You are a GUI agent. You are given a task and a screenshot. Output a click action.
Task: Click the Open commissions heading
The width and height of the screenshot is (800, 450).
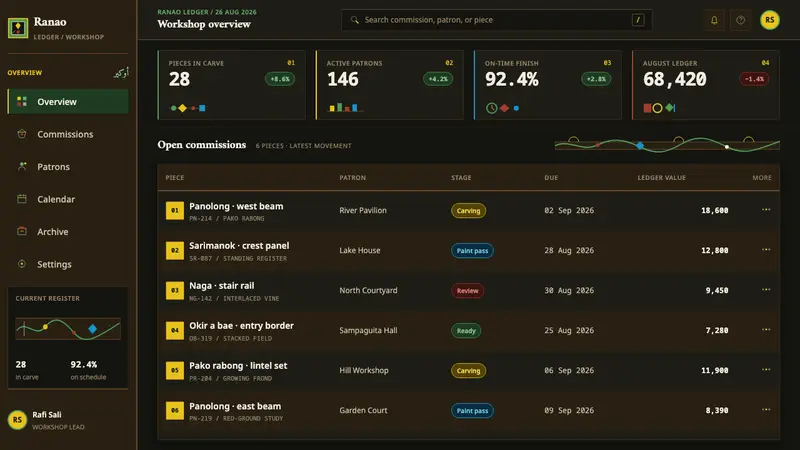point(202,145)
